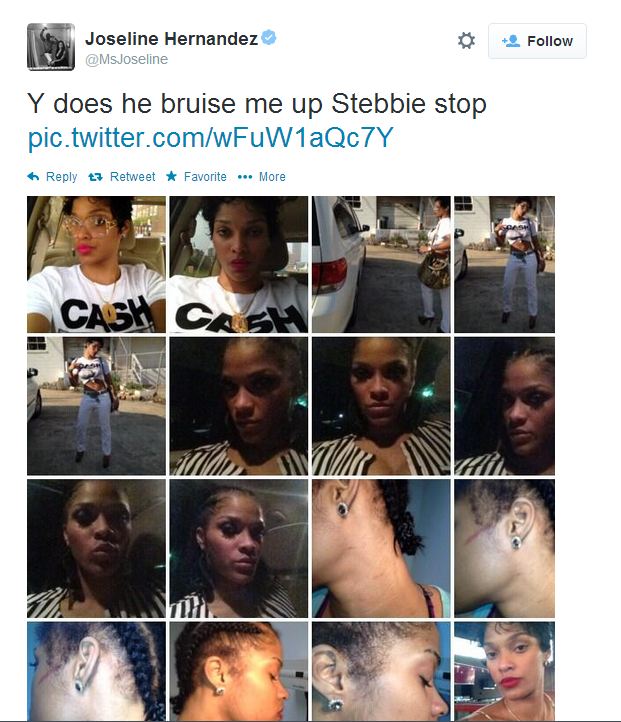Click the Favorite text label
Screen dimensions: 621x722
point(205,177)
